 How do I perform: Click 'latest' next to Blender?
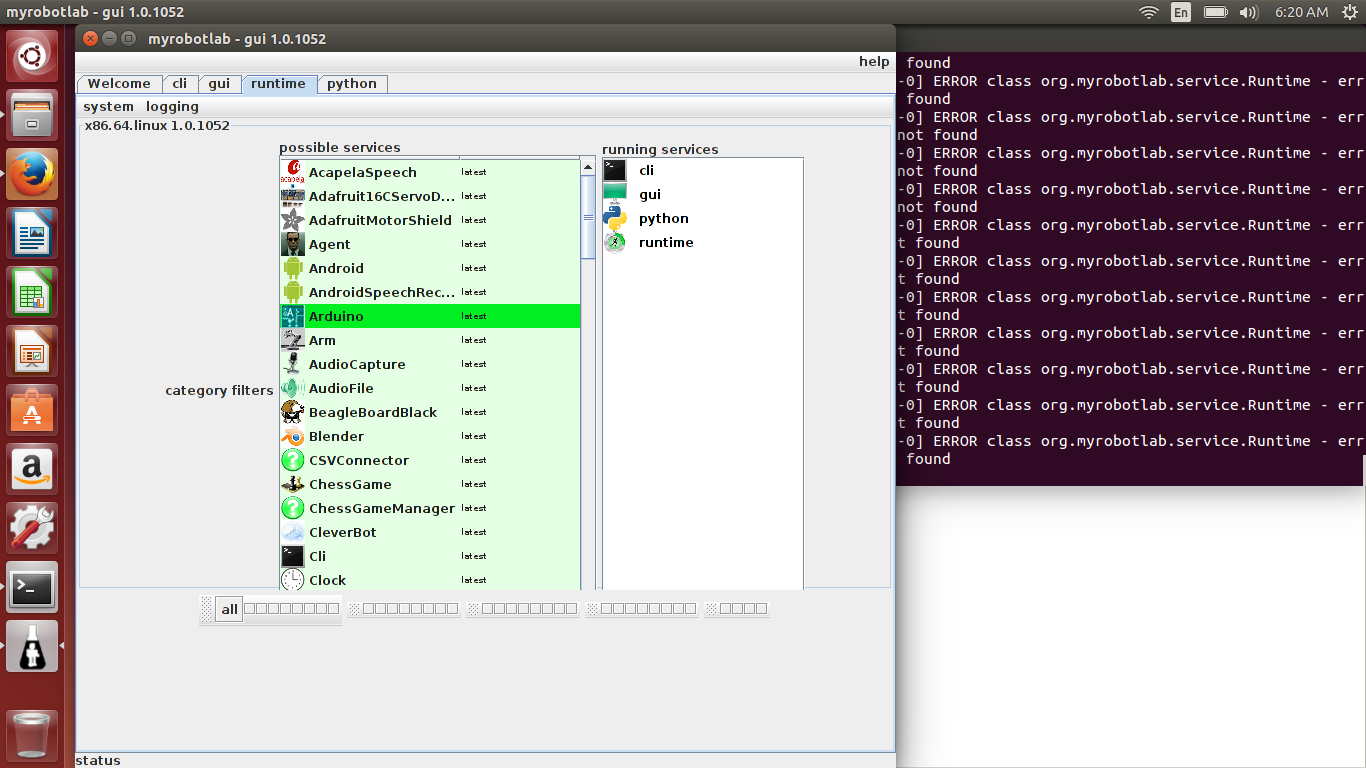point(474,436)
